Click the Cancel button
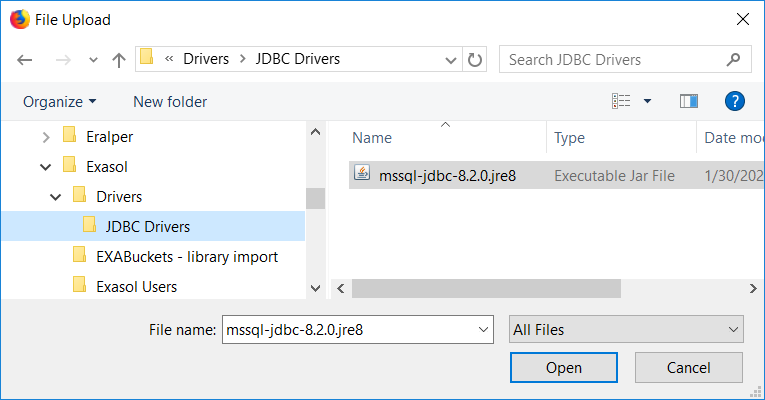 pos(688,368)
